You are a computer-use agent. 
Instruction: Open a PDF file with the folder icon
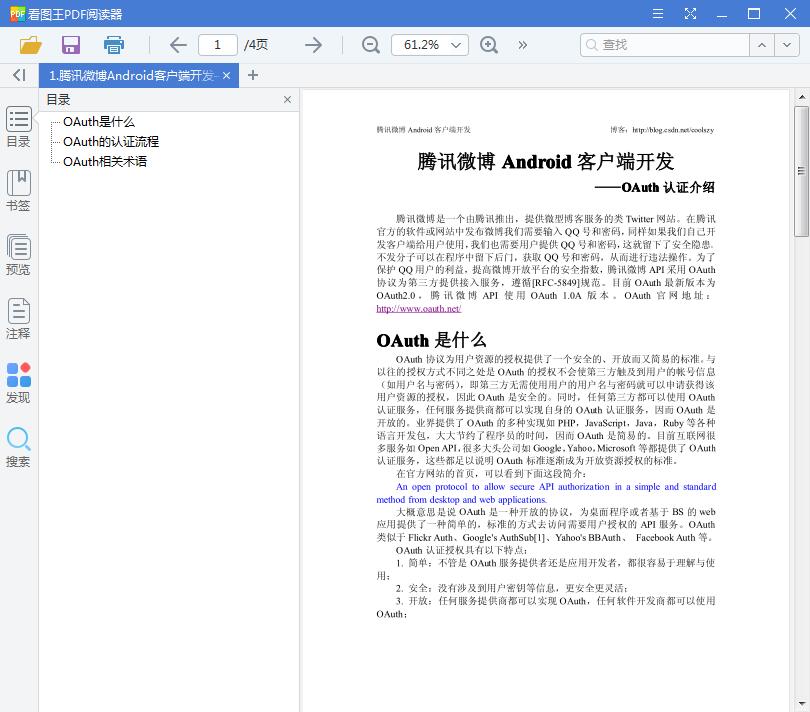click(x=29, y=45)
